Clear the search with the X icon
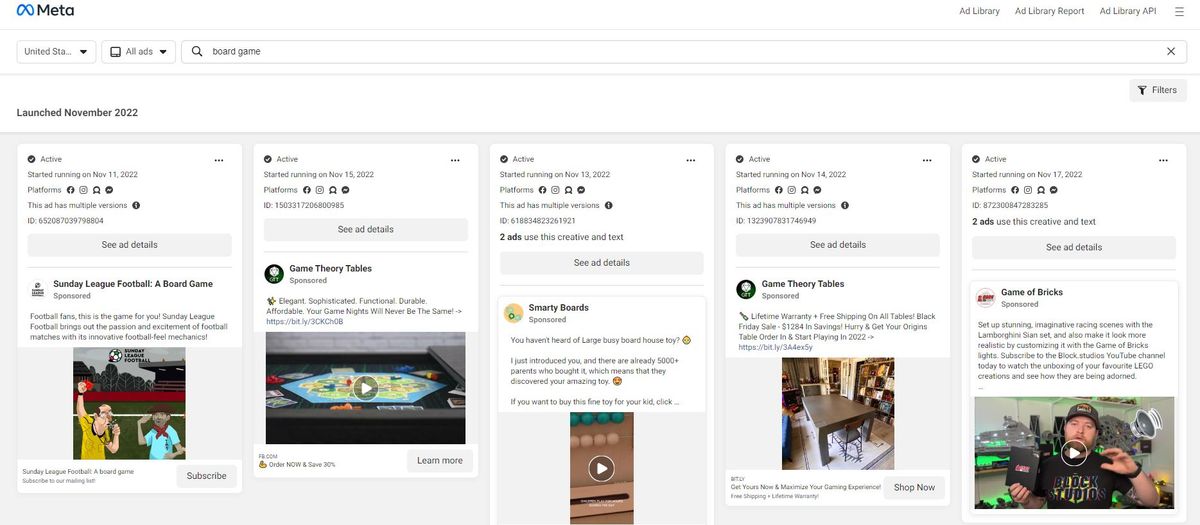This screenshot has height=525, width=1200. point(1171,51)
